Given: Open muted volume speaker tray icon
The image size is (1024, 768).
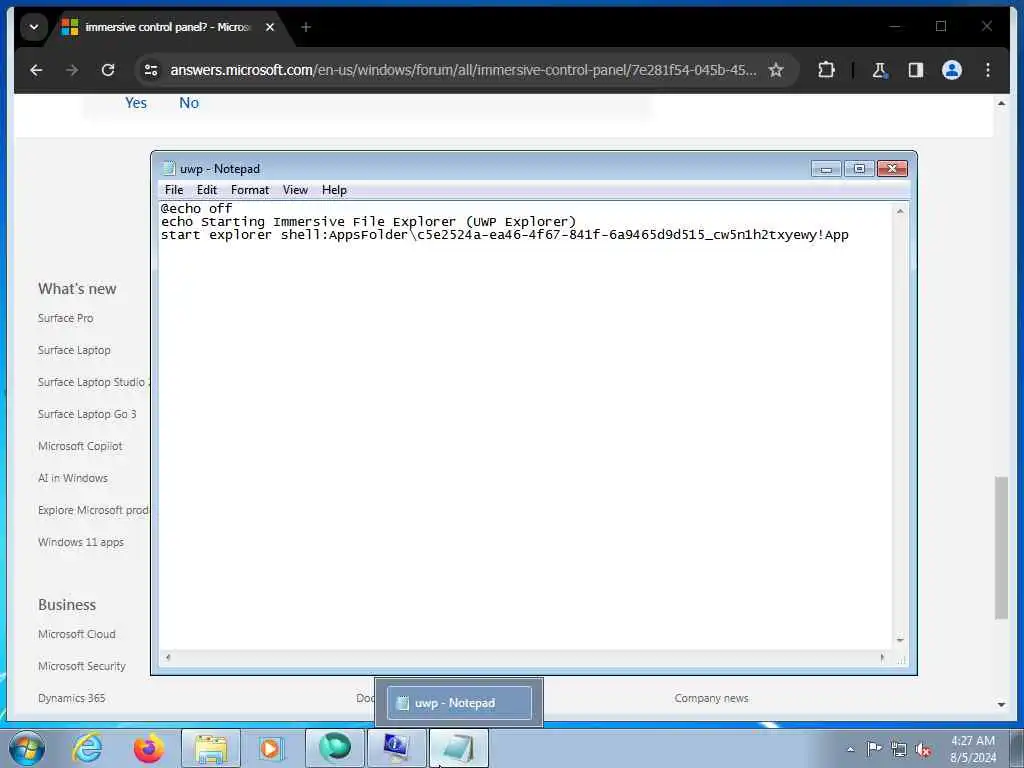Looking at the screenshot, I should point(923,749).
